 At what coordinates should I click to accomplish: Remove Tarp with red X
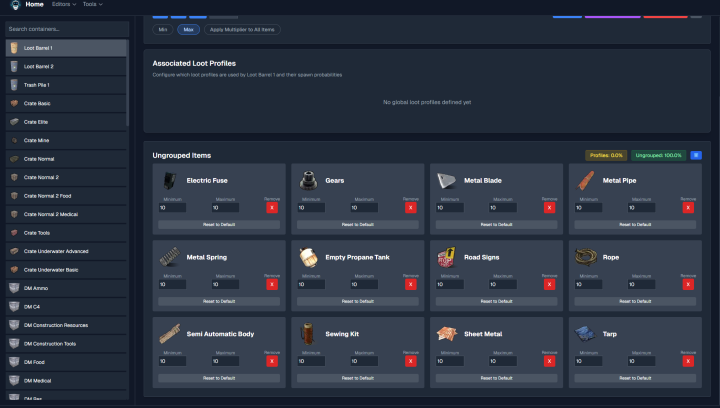(688, 361)
